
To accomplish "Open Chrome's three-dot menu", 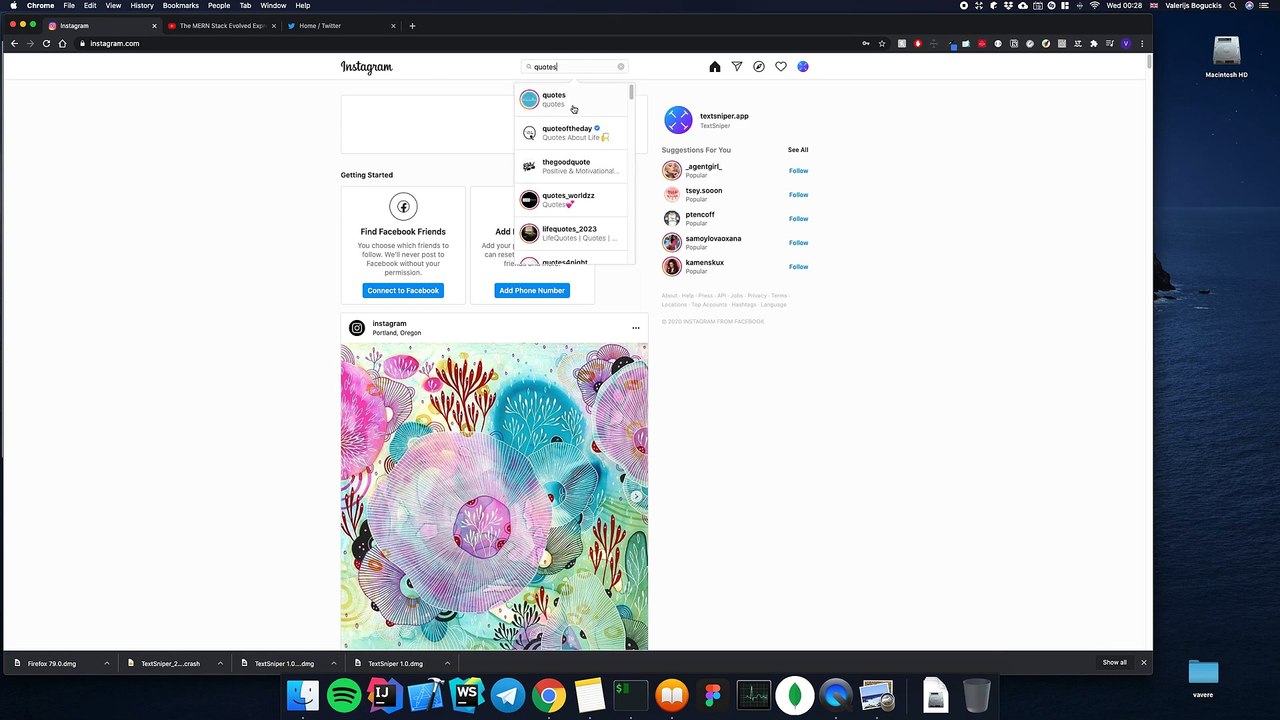I will 1141,44.
